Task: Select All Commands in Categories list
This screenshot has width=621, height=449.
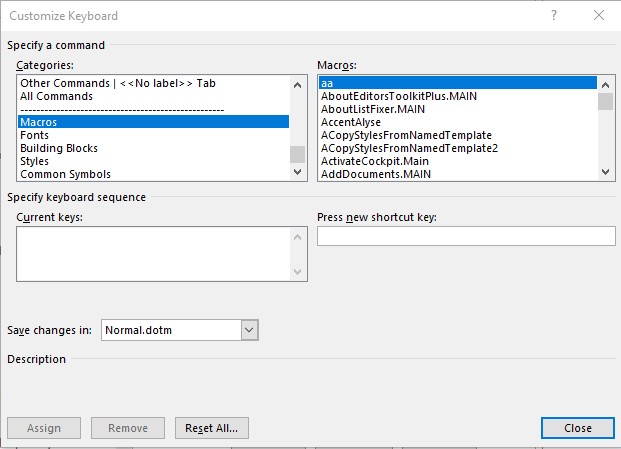Action: pos(57,96)
